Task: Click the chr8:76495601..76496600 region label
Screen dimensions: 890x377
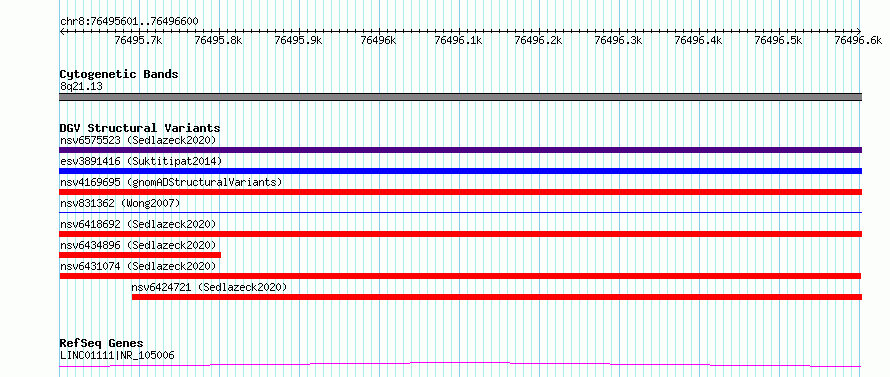Action: coord(129,22)
